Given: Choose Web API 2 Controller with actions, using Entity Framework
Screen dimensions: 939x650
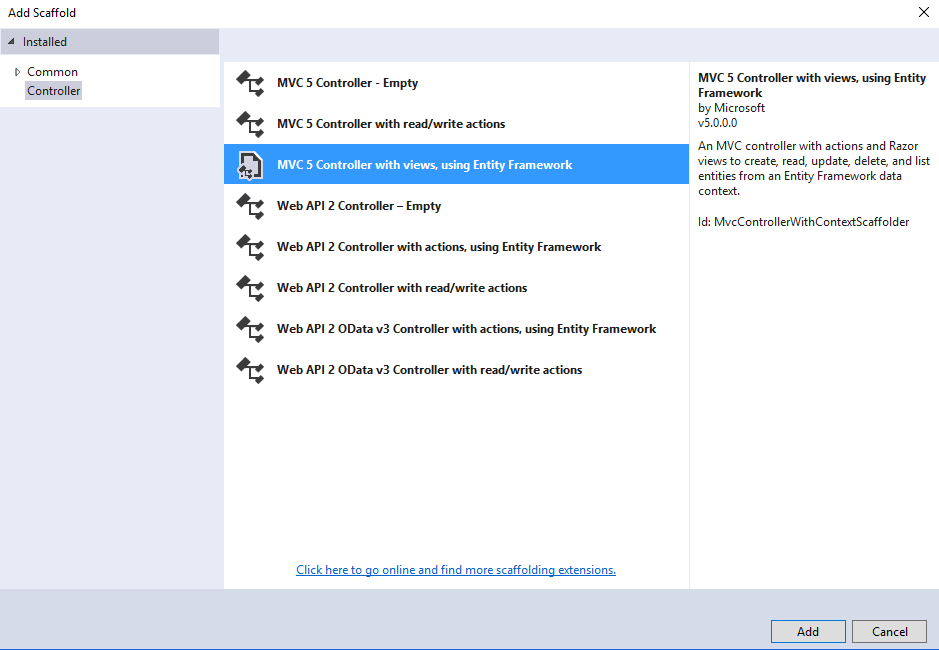Looking at the screenshot, I should tap(456, 247).
